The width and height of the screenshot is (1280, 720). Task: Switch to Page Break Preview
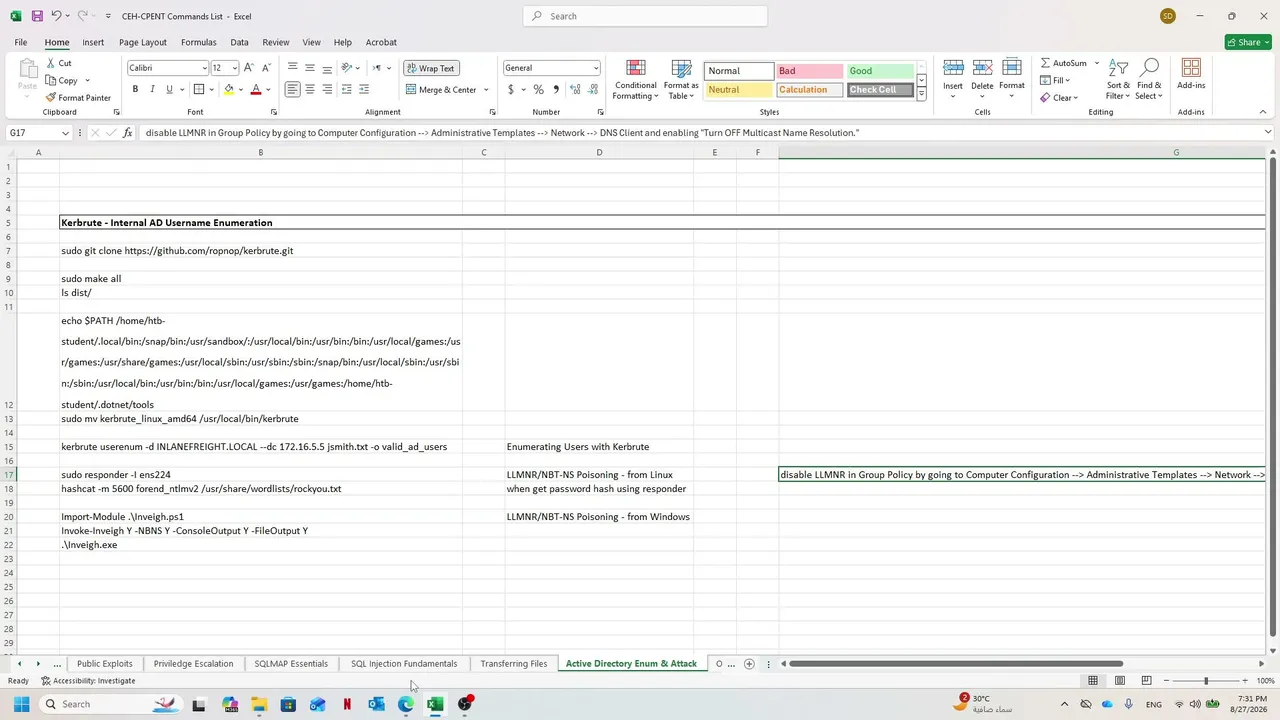click(1146, 681)
